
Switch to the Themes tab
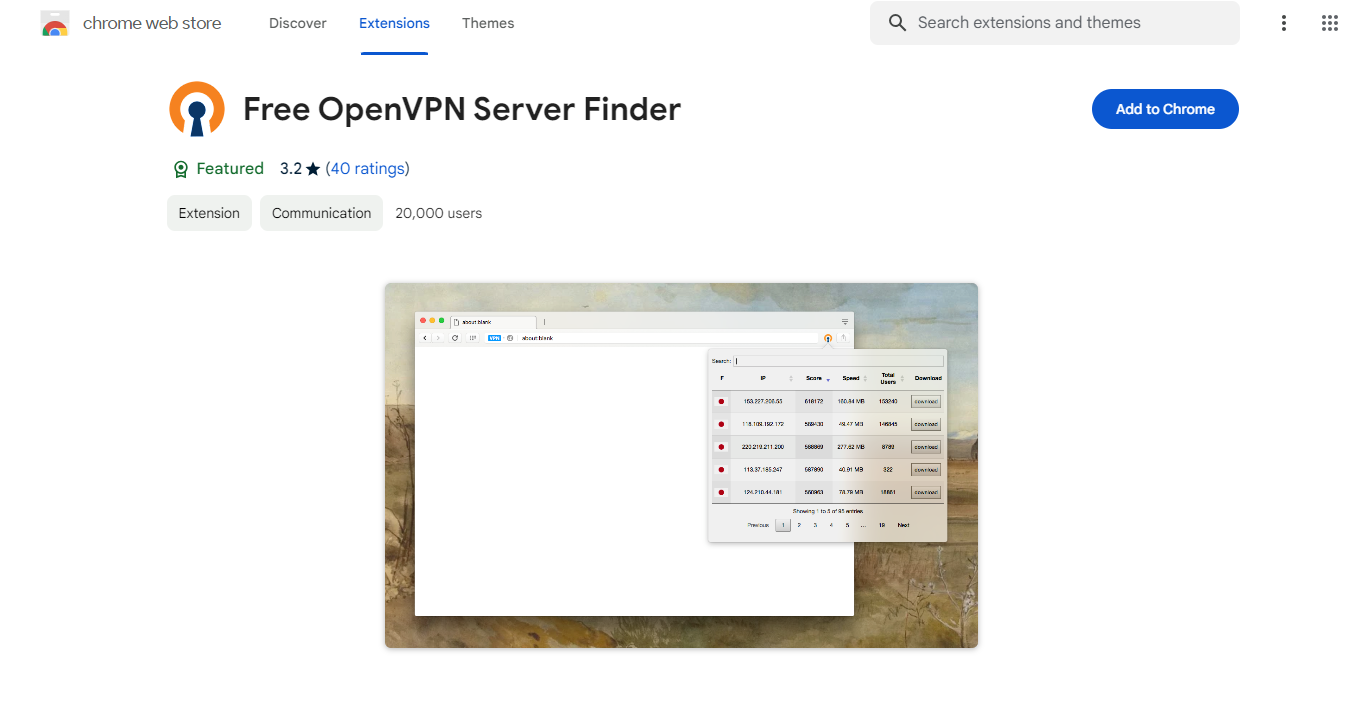coord(488,23)
